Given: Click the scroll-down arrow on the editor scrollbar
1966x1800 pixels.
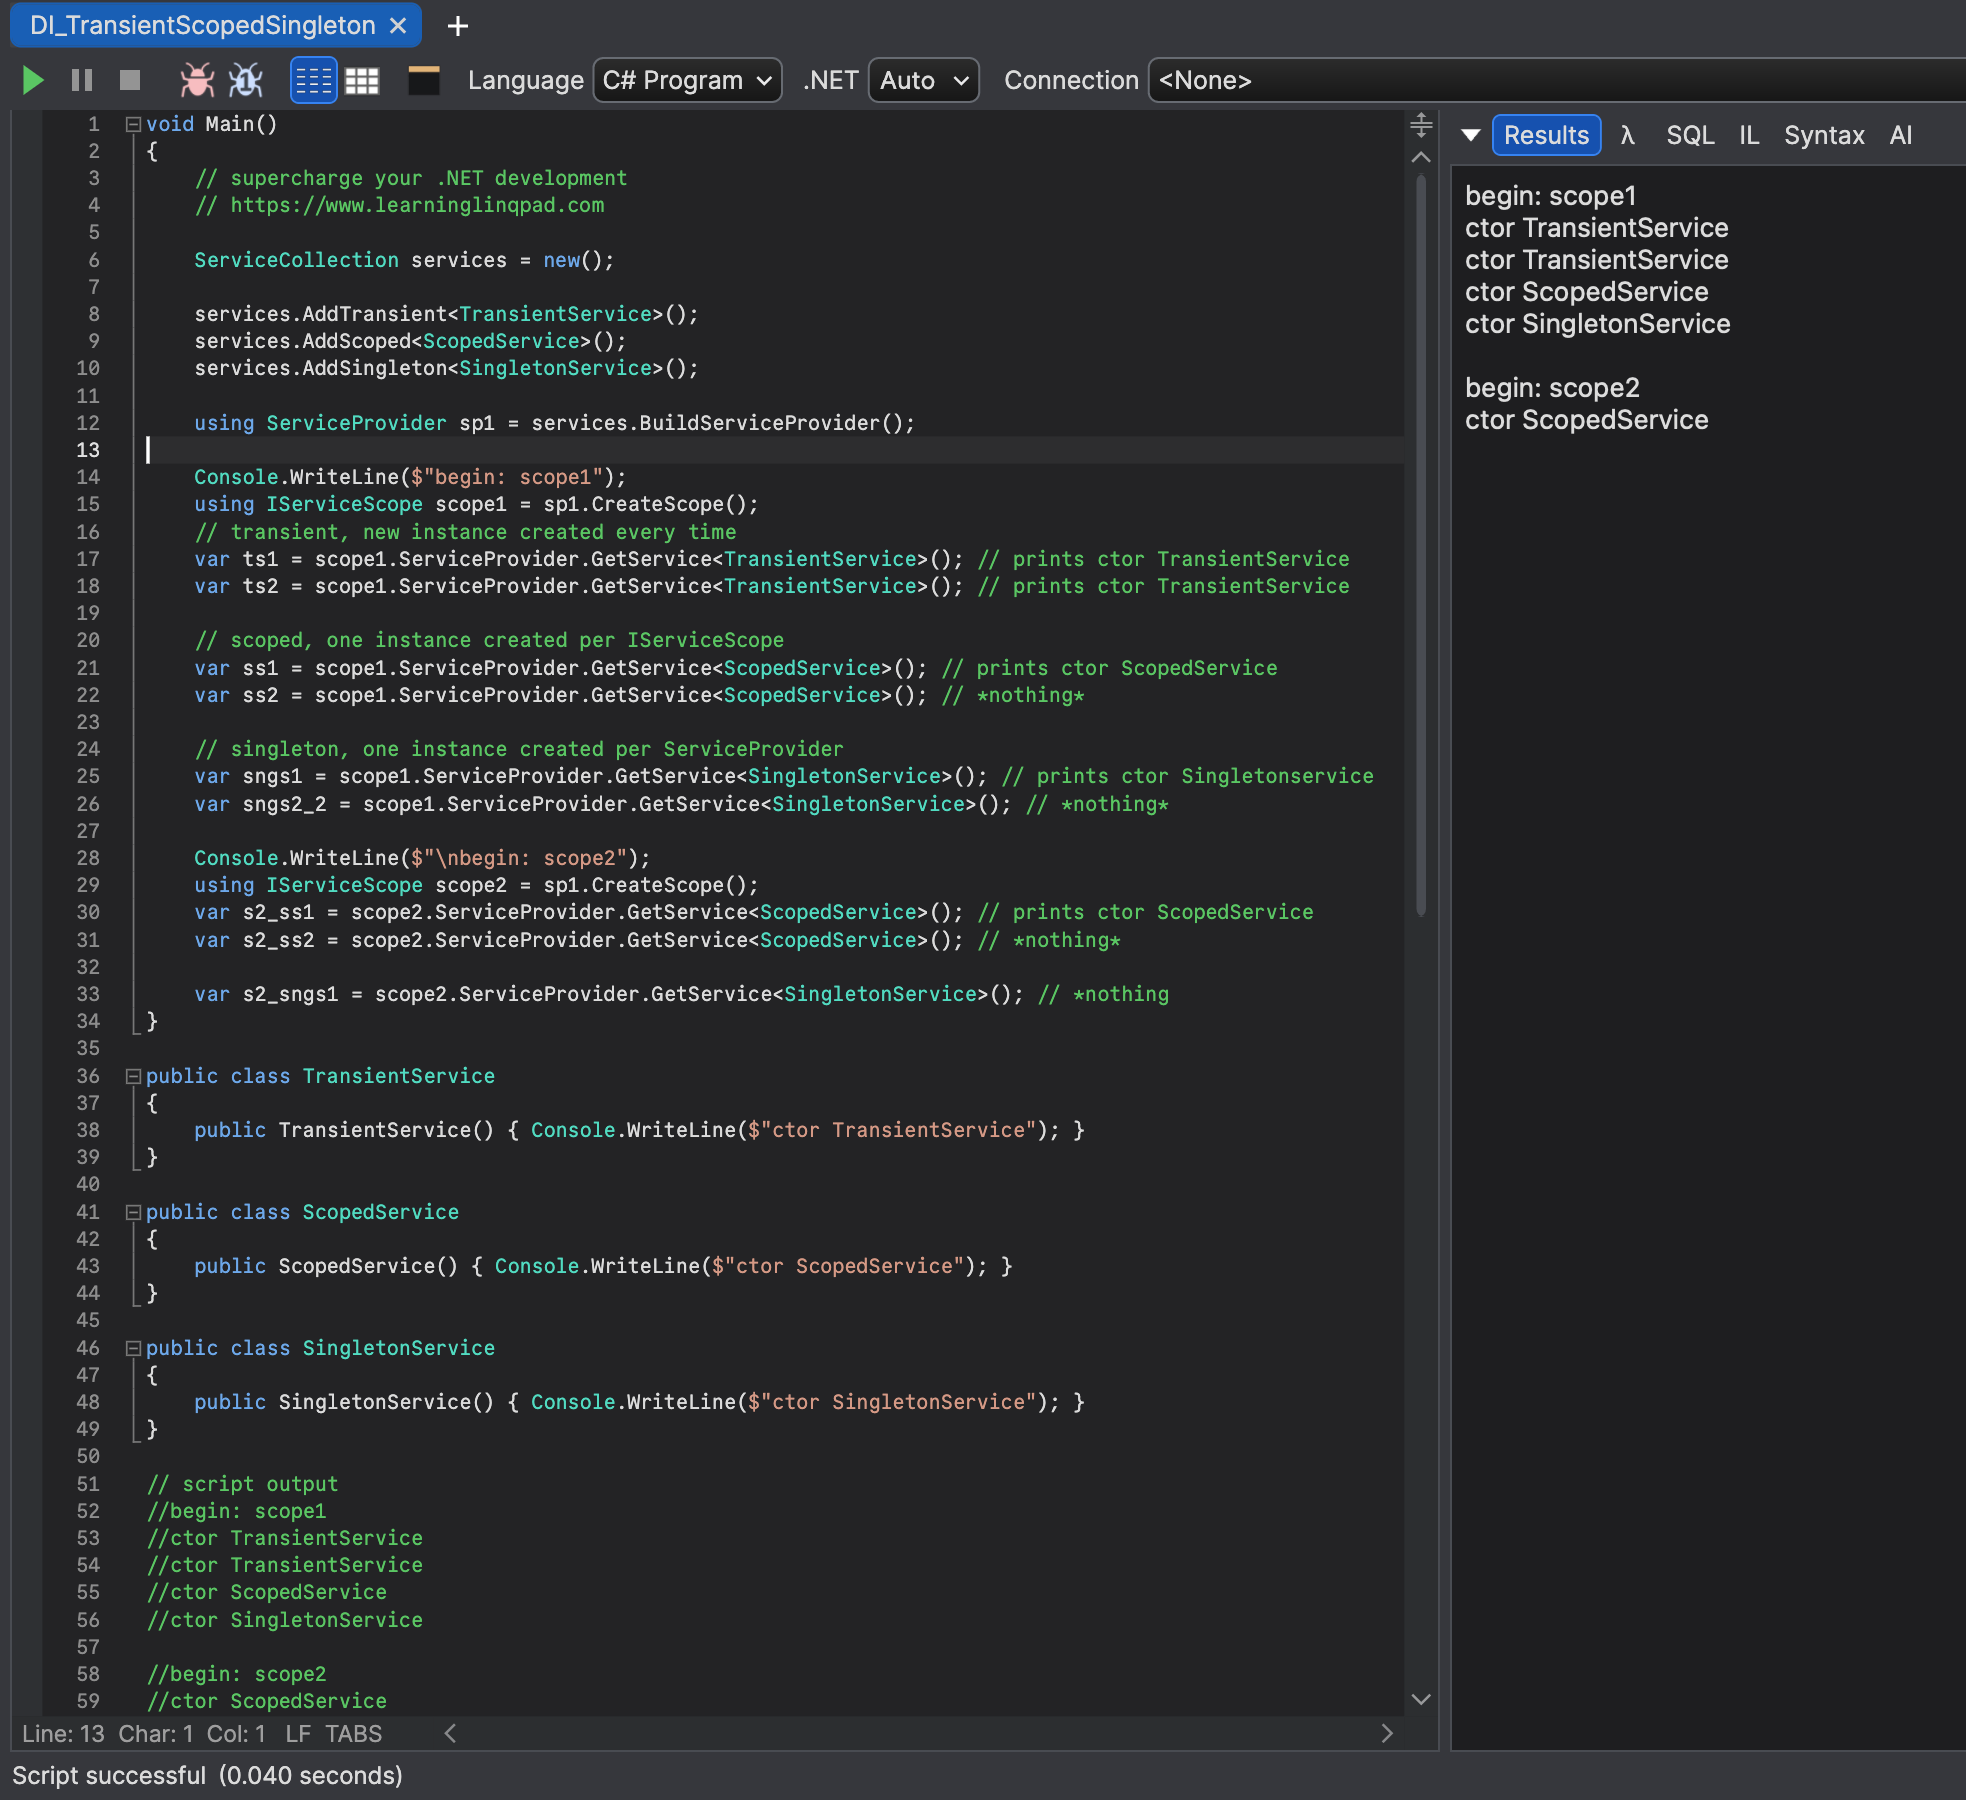Looking at the screenshot, I should click(x=1420, y=1700).
